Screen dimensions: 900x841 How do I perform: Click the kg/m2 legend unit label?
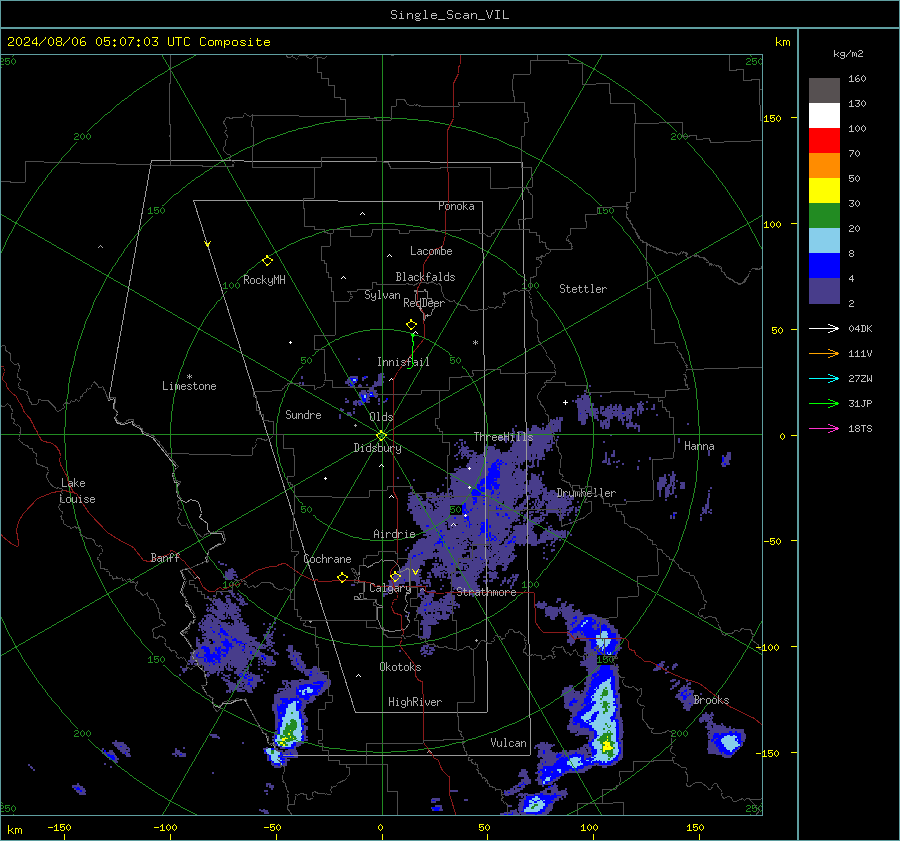coord(848,54)
